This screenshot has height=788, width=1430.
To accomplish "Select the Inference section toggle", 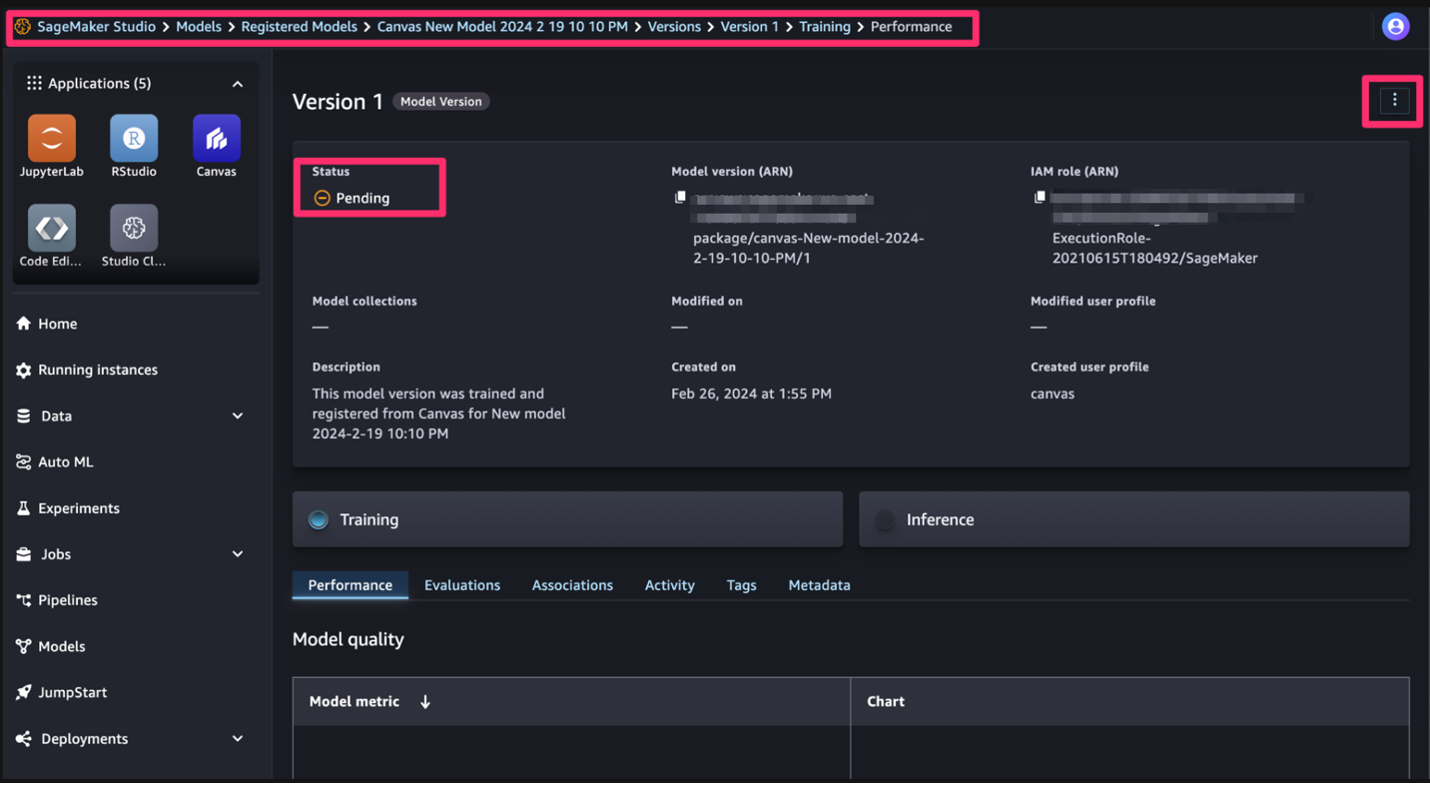I will [1134, 519].
